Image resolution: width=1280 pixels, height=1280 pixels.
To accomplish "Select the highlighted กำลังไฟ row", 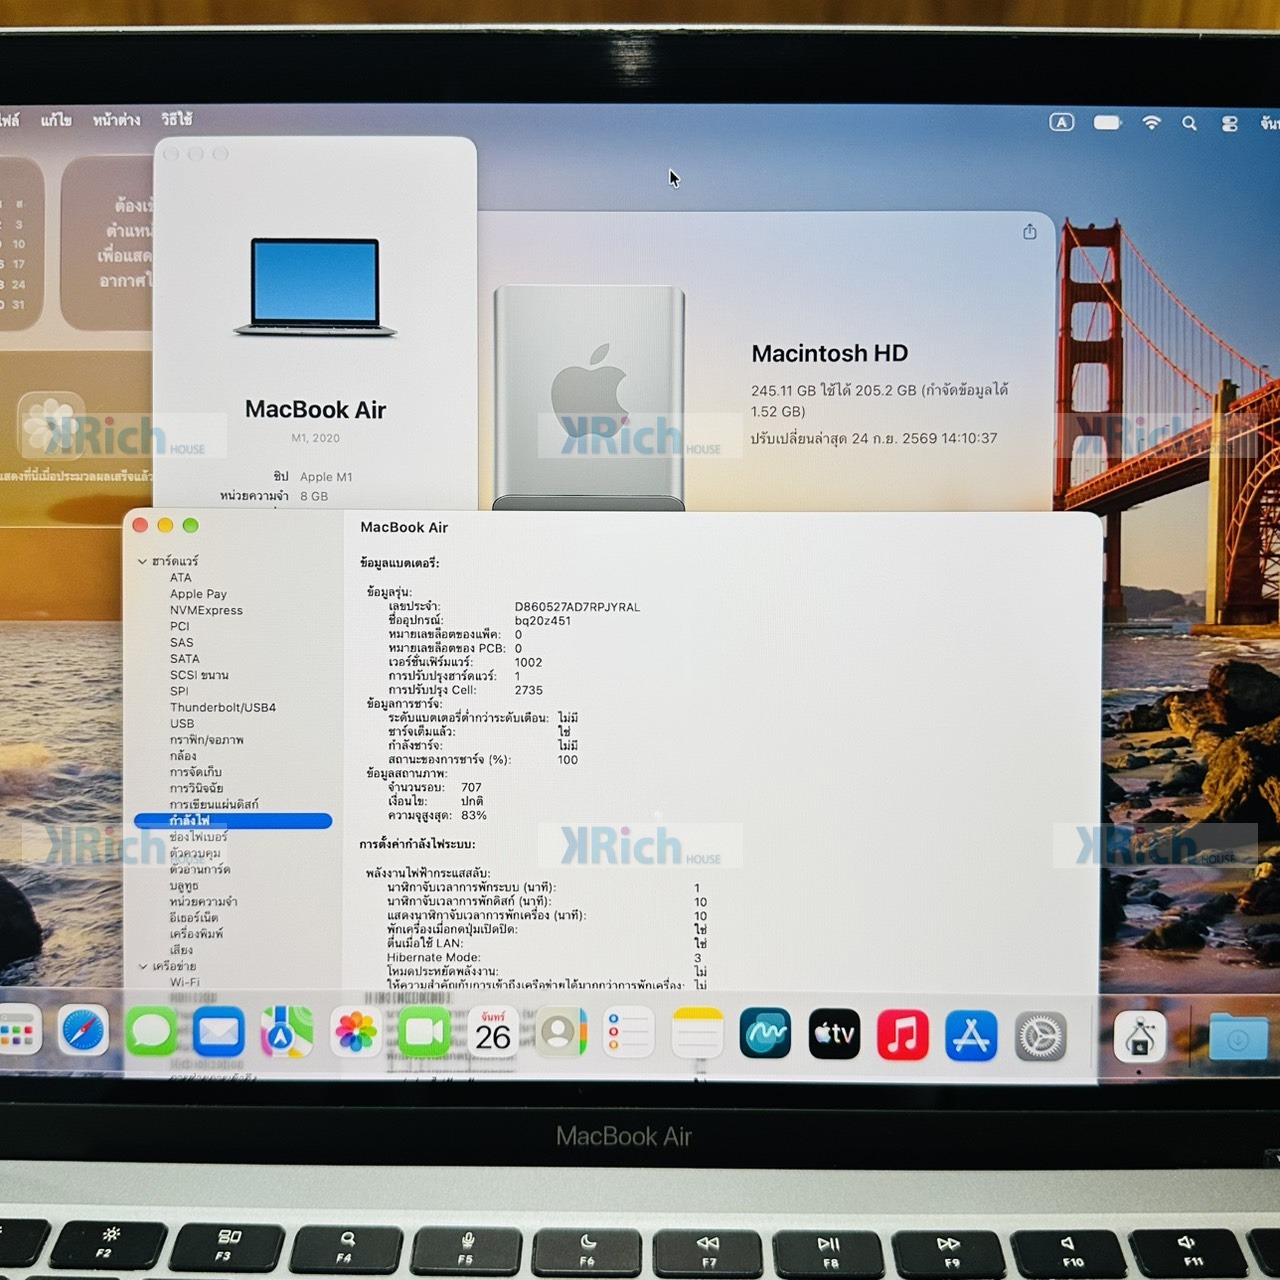I will pos(232,821).
